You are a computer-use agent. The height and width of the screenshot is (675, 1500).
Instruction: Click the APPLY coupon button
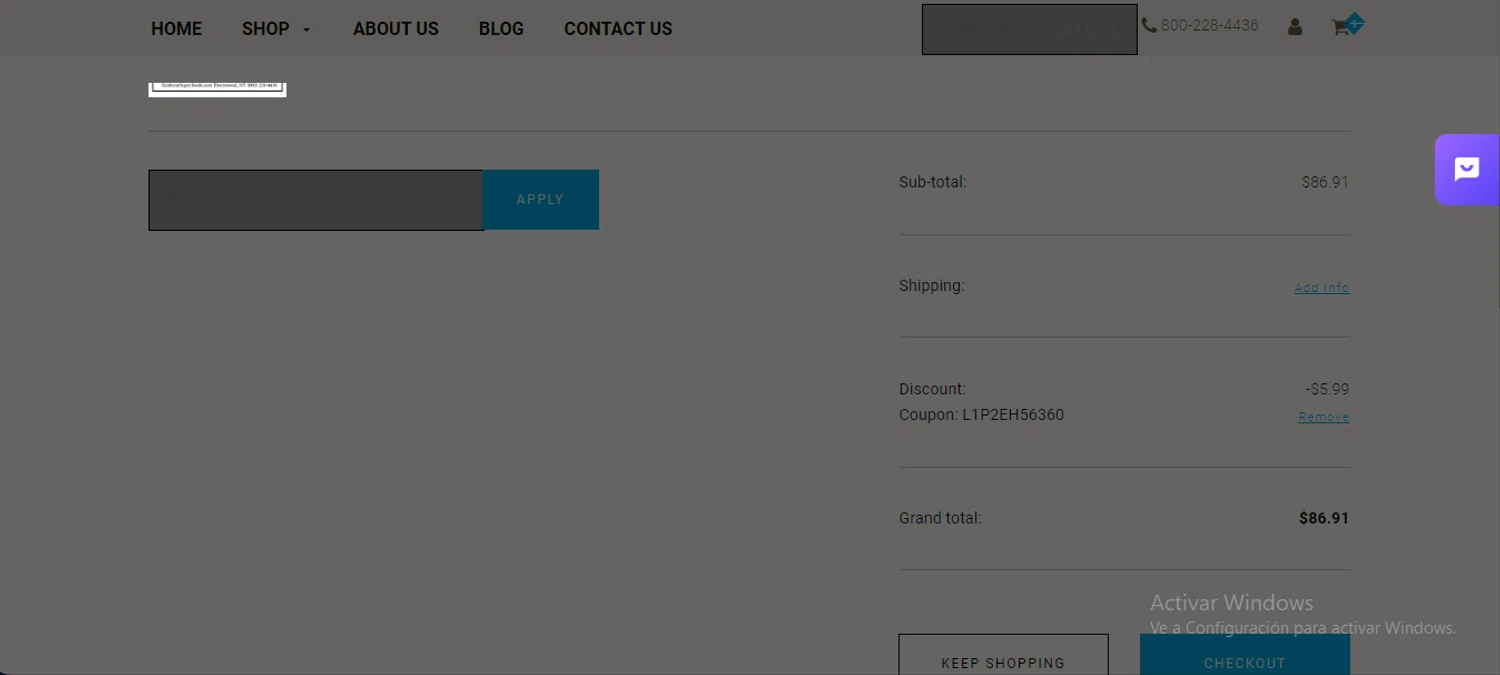point(541,200)
